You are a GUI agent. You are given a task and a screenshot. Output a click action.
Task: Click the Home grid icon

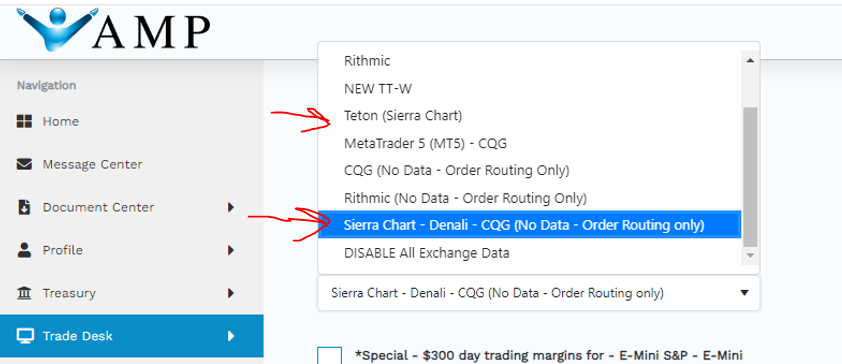point(24,121)
